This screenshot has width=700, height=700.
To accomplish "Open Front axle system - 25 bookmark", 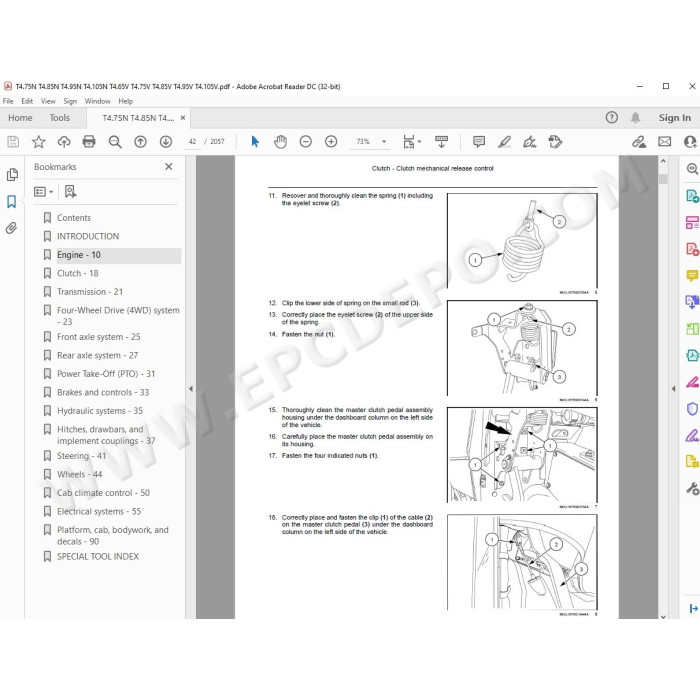I will pyautogui.click(x=99, y=337).
